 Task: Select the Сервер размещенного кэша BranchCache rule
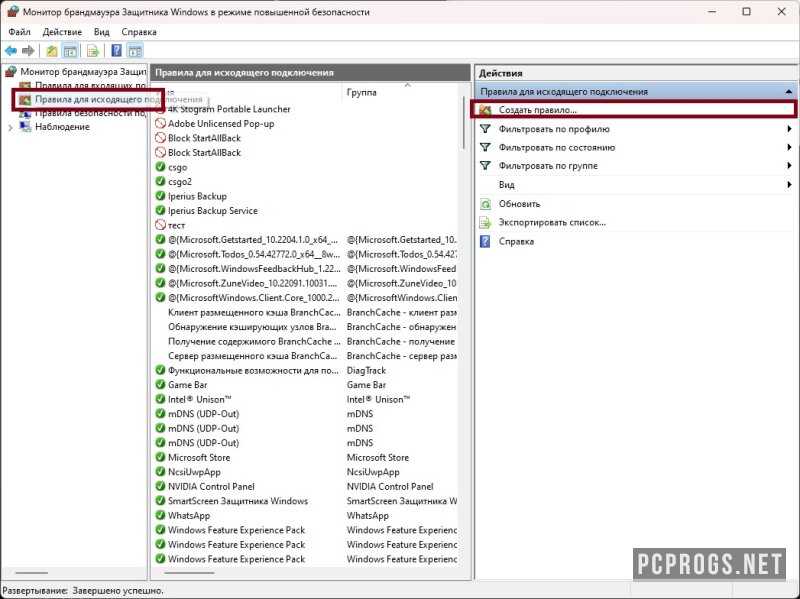(253, 356)
